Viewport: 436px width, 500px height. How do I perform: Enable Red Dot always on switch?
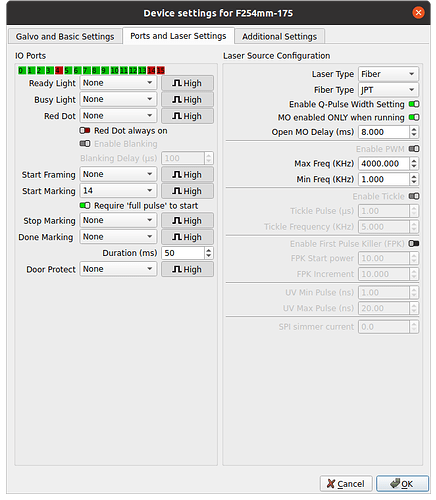(85, 131)
